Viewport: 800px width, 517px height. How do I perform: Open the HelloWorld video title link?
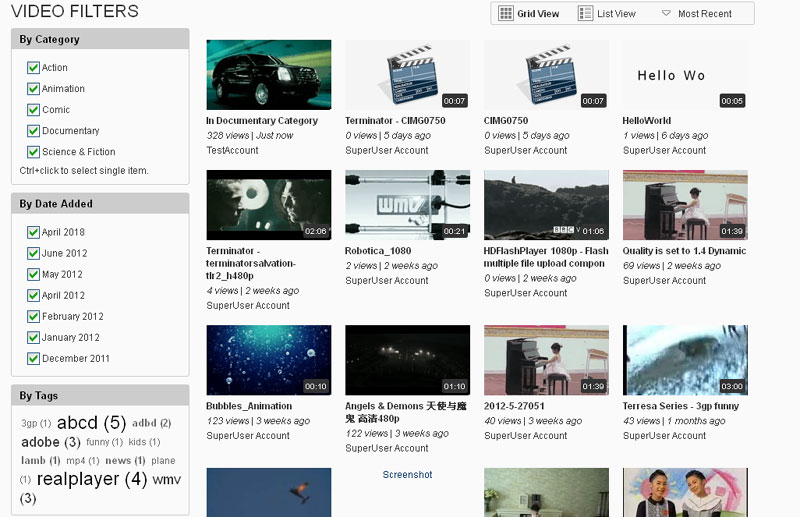pos(647,121)
